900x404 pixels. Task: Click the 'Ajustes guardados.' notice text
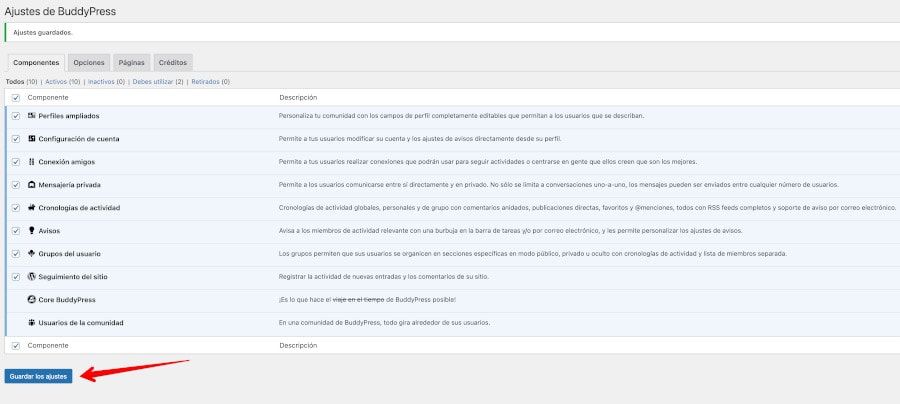pyautogui.click(x=43, y=33)
